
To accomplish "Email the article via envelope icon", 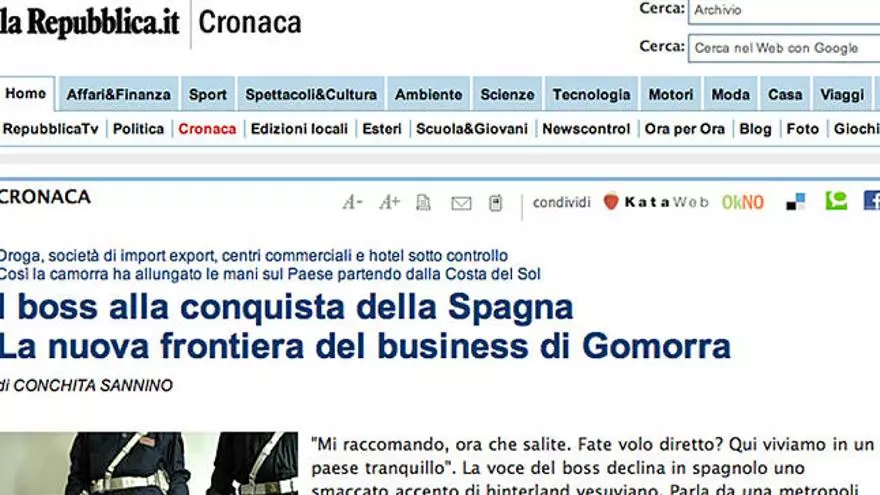I will 461,203.
